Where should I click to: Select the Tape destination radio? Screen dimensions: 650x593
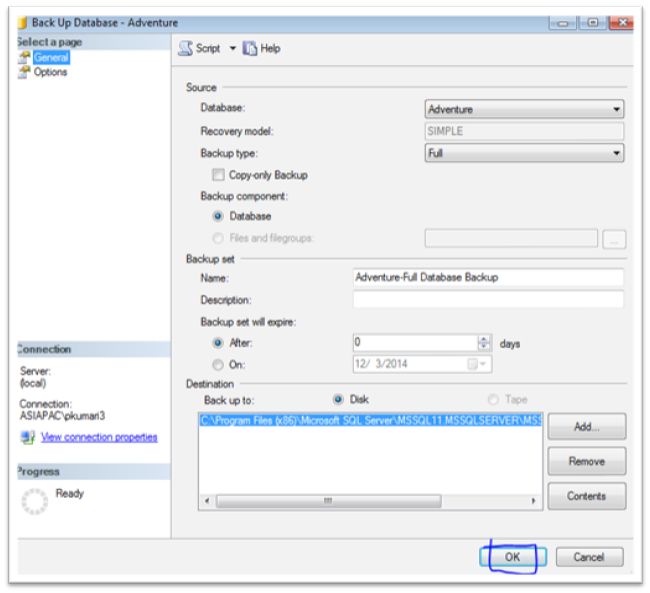tap(493, 399)
